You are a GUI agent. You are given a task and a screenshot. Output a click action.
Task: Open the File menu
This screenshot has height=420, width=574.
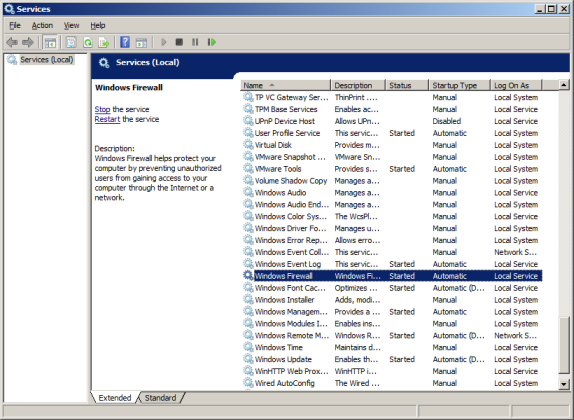(x=15, y=25)
